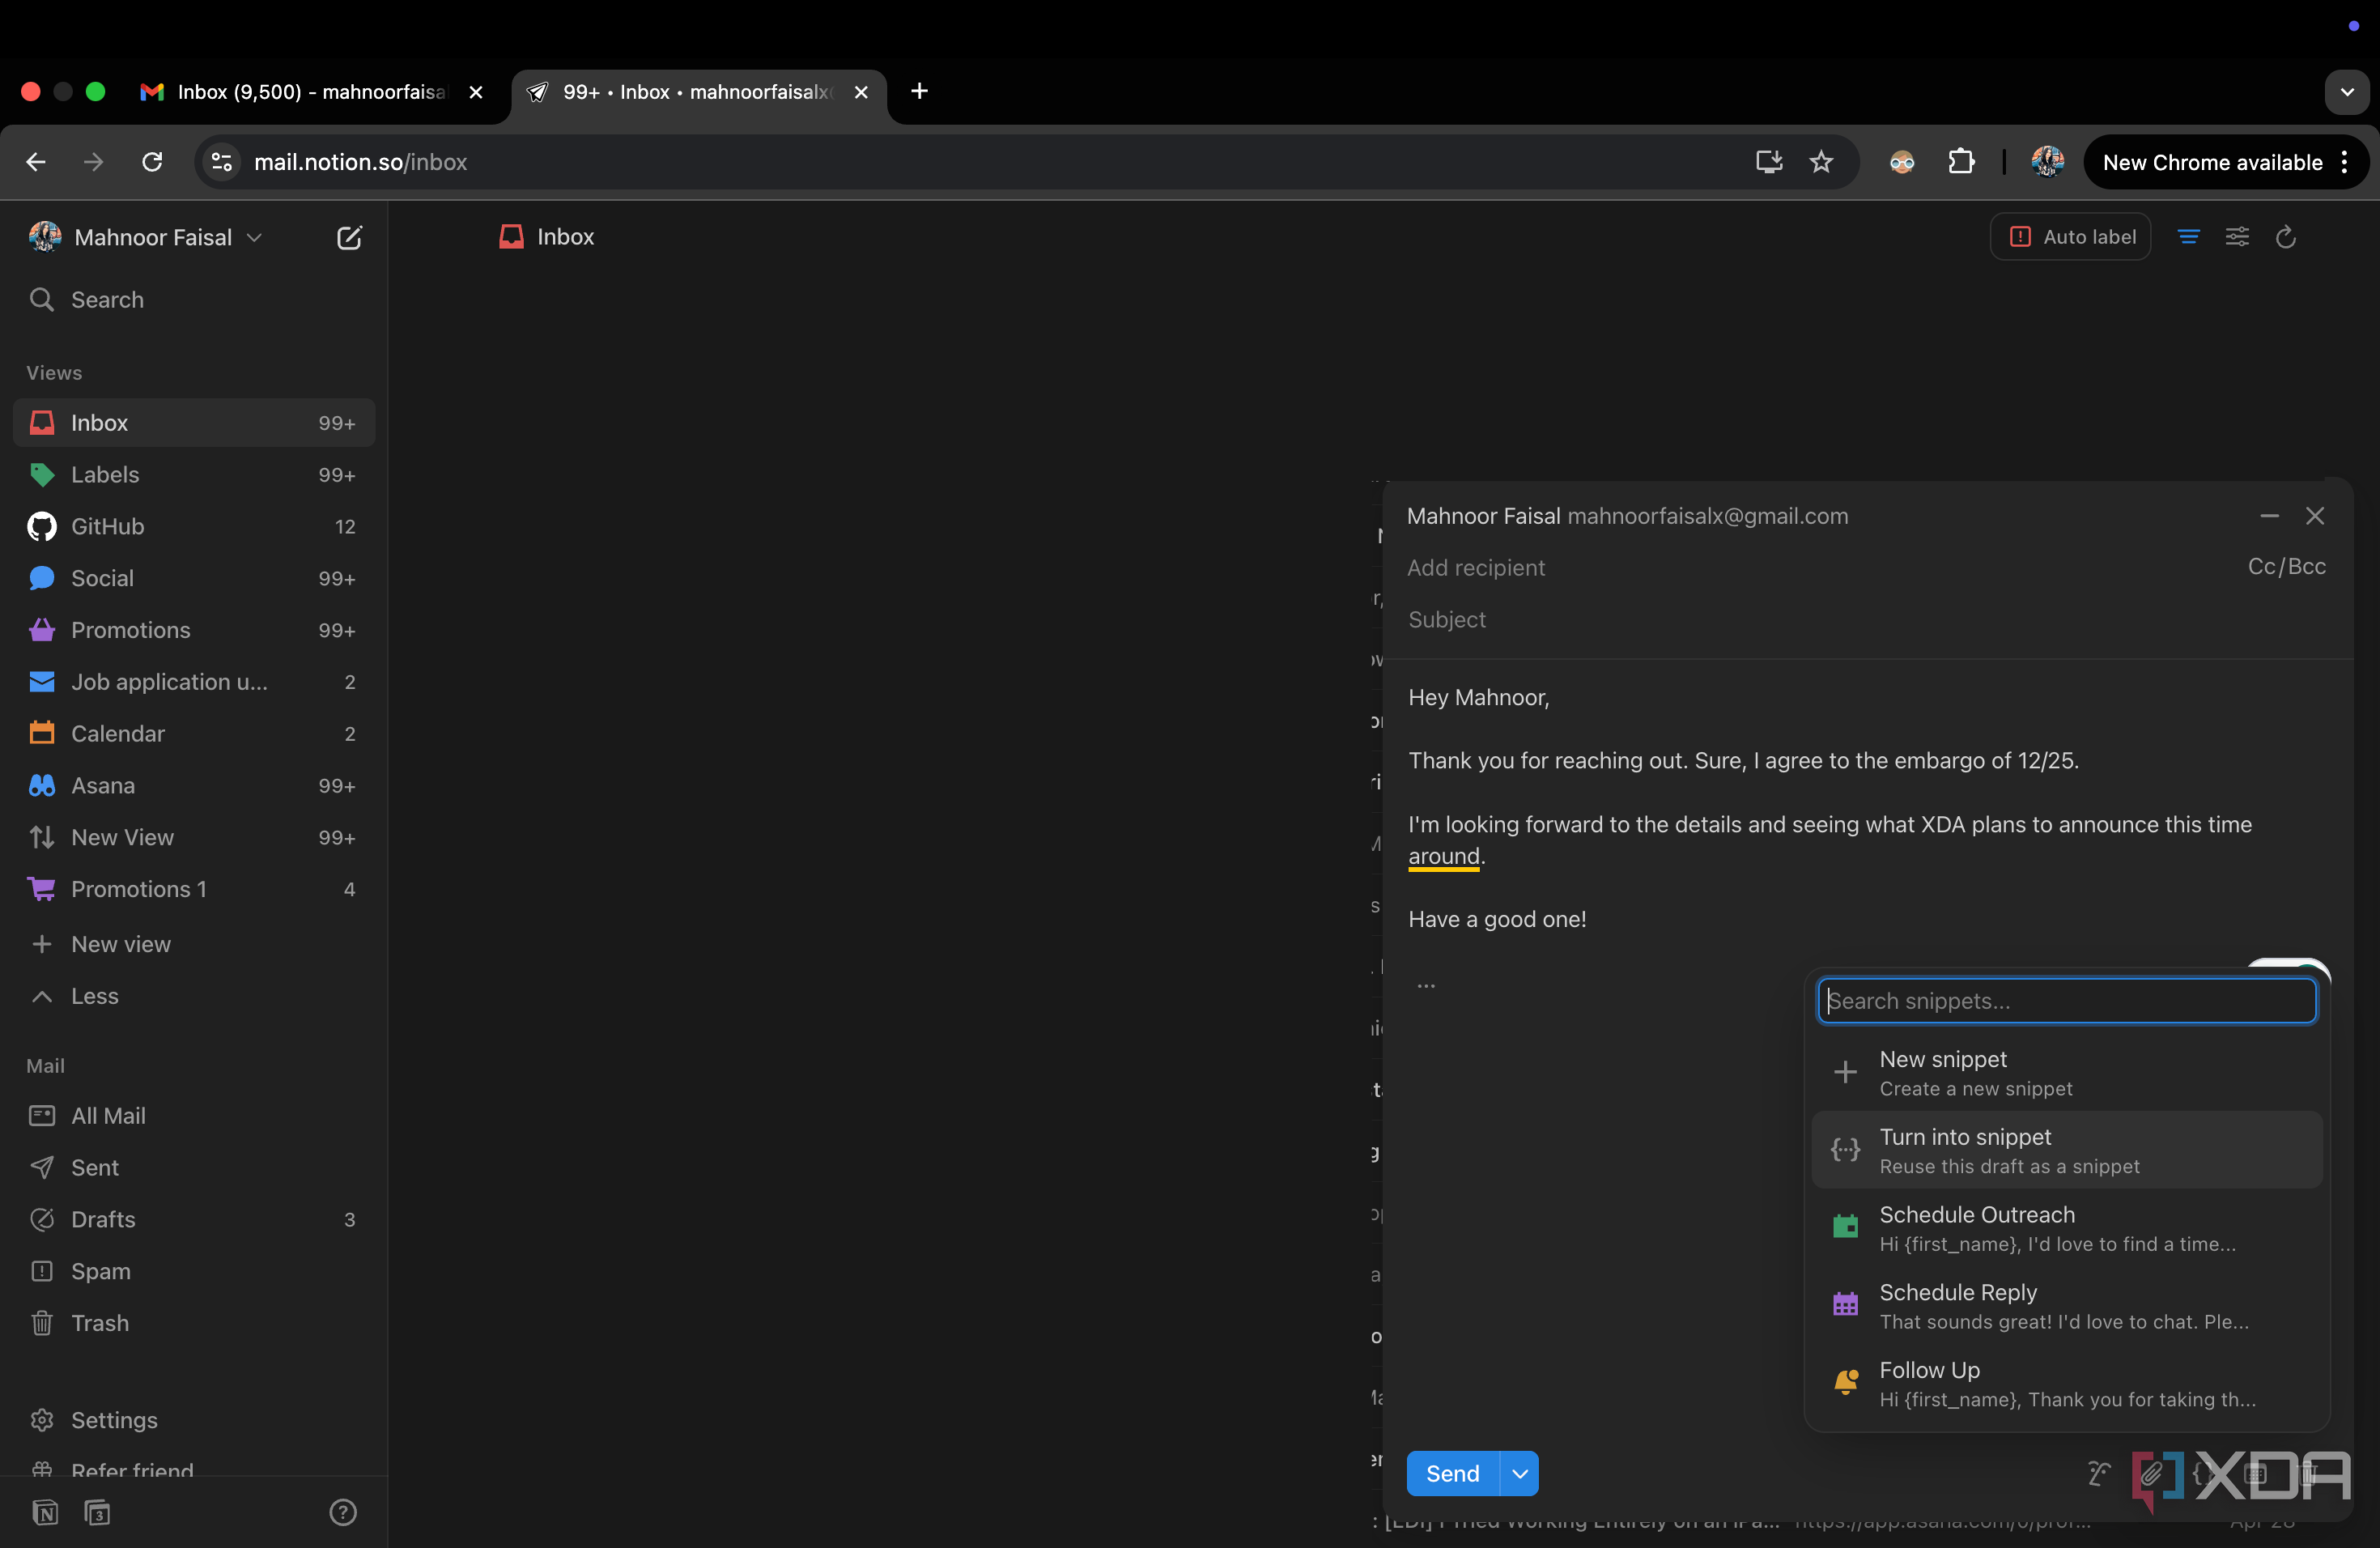Open the Social view

pyautogui.click(x=194, y=578)
